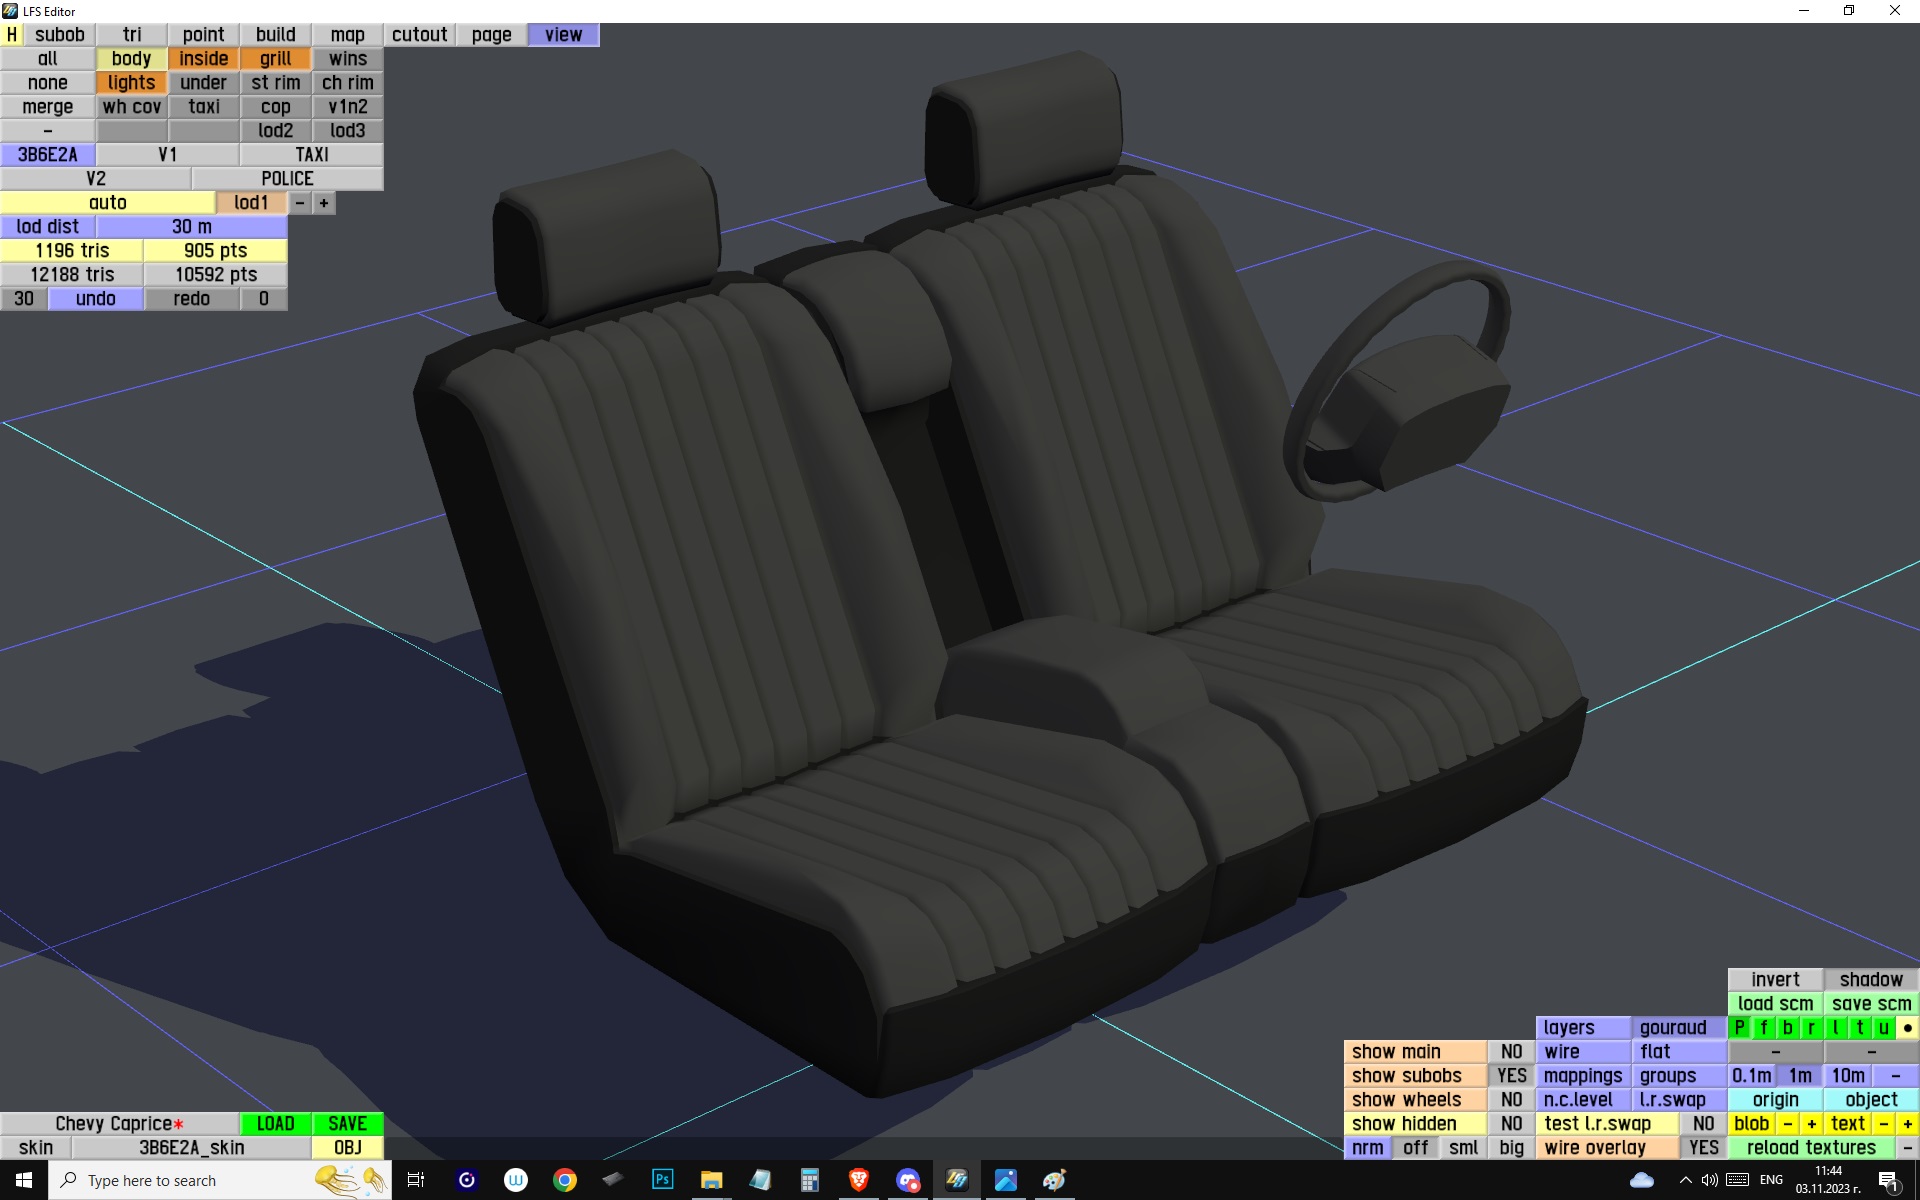Screen dimensions: 1920x1200
Task: Switch to the cutout tab
Action: click(419, 35)
